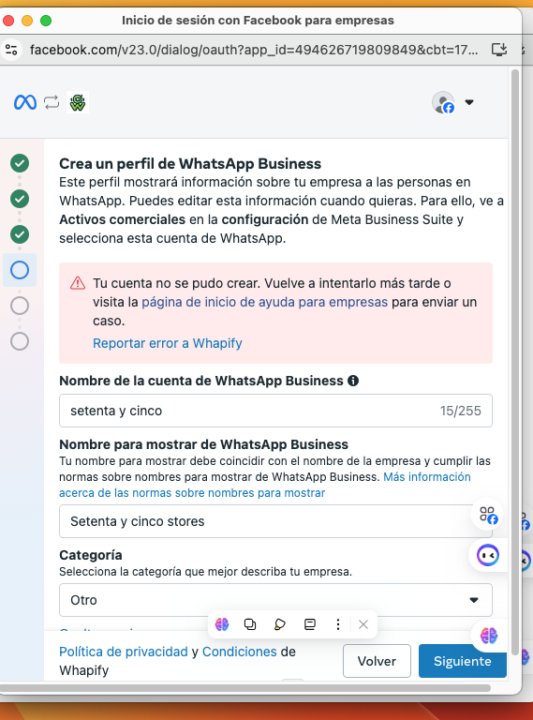Click the Siguiente button
This screenshot has width=533, height=720.
(462, 661)
